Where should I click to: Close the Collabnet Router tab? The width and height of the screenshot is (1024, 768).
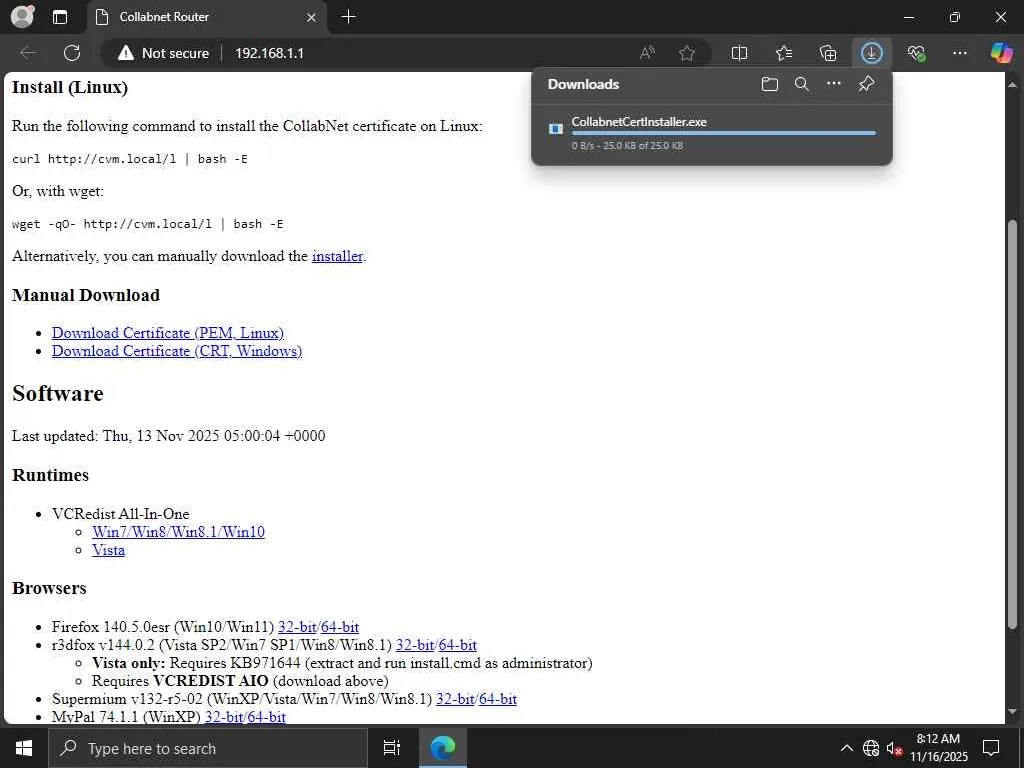(x=312, y=17)
